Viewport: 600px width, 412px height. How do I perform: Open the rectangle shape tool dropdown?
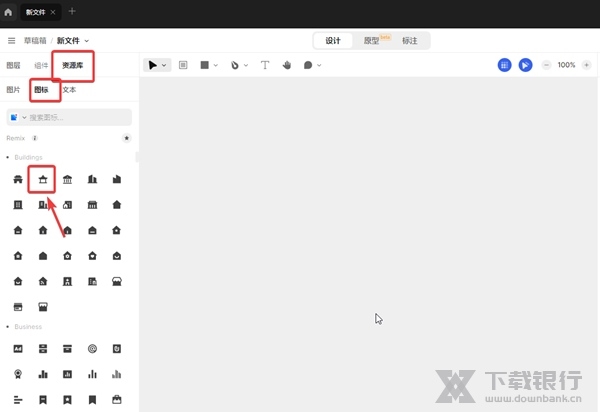pos(208,65)
